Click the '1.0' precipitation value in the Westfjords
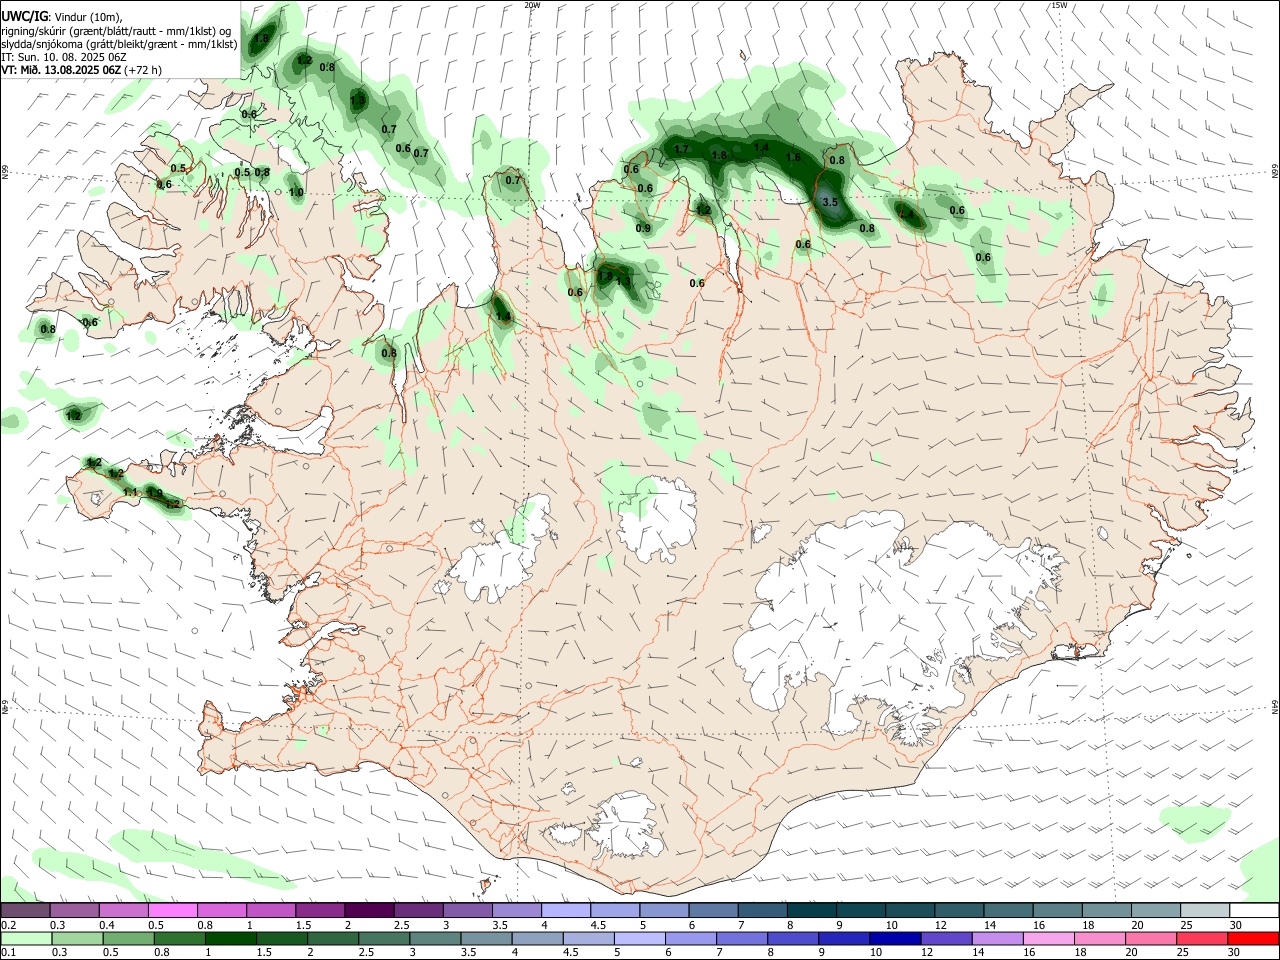Image resolution: width=1280 pixels, height=960 pixels. 296,192
